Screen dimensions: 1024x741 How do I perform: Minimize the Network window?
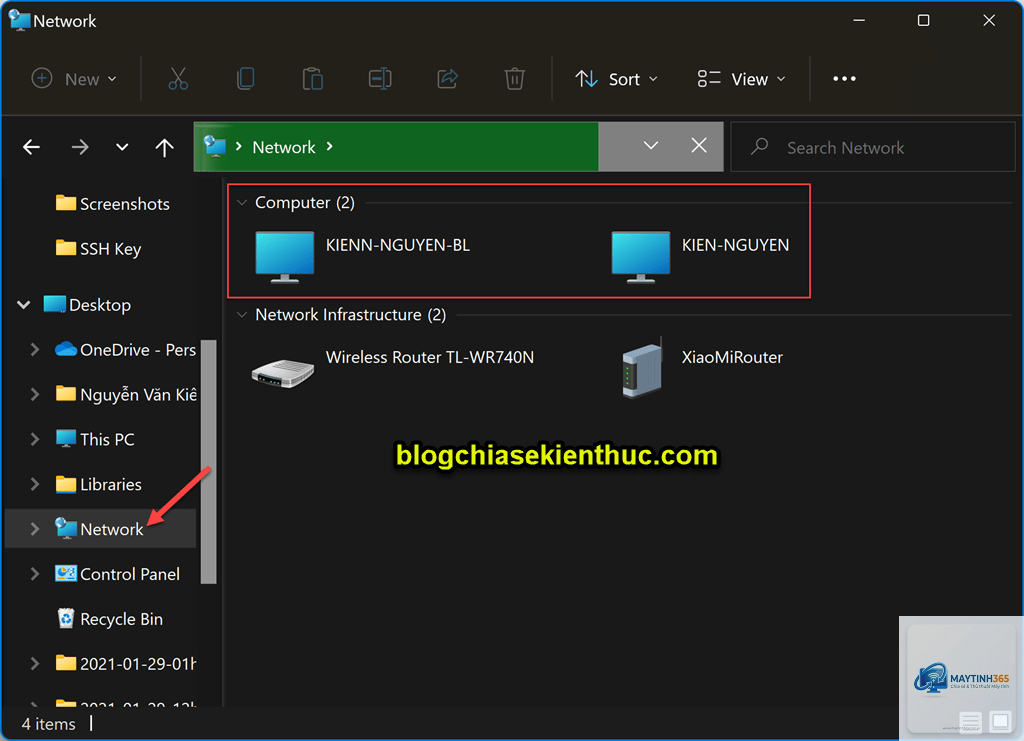pyautogui.click(x=859, y=20)
